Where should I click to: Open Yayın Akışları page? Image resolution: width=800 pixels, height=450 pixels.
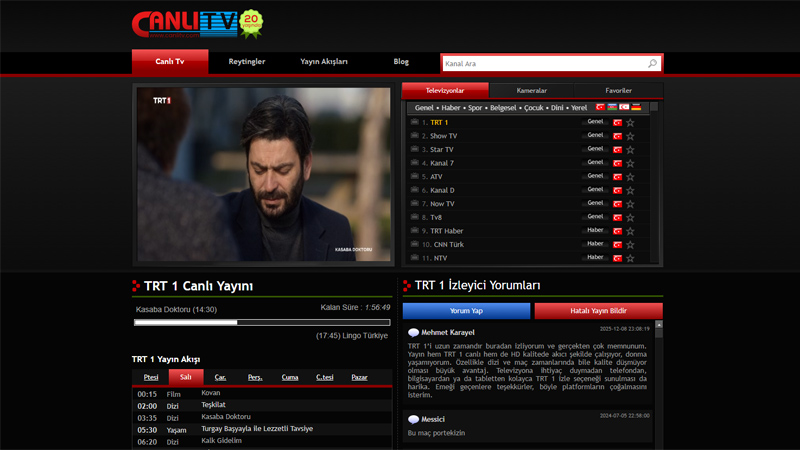[323, 62]
